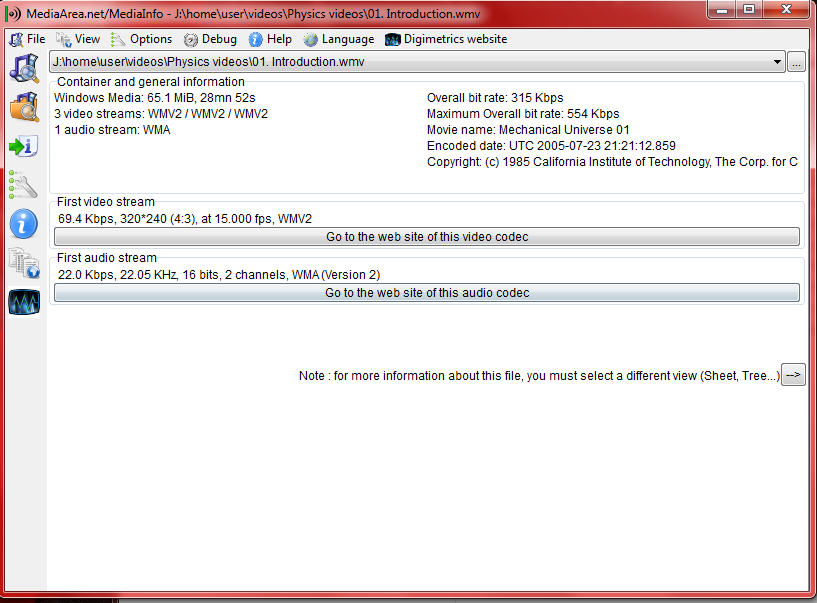The image size is (817, 603).
Task: Open the Language menu
Action: (x=339, y=39)
